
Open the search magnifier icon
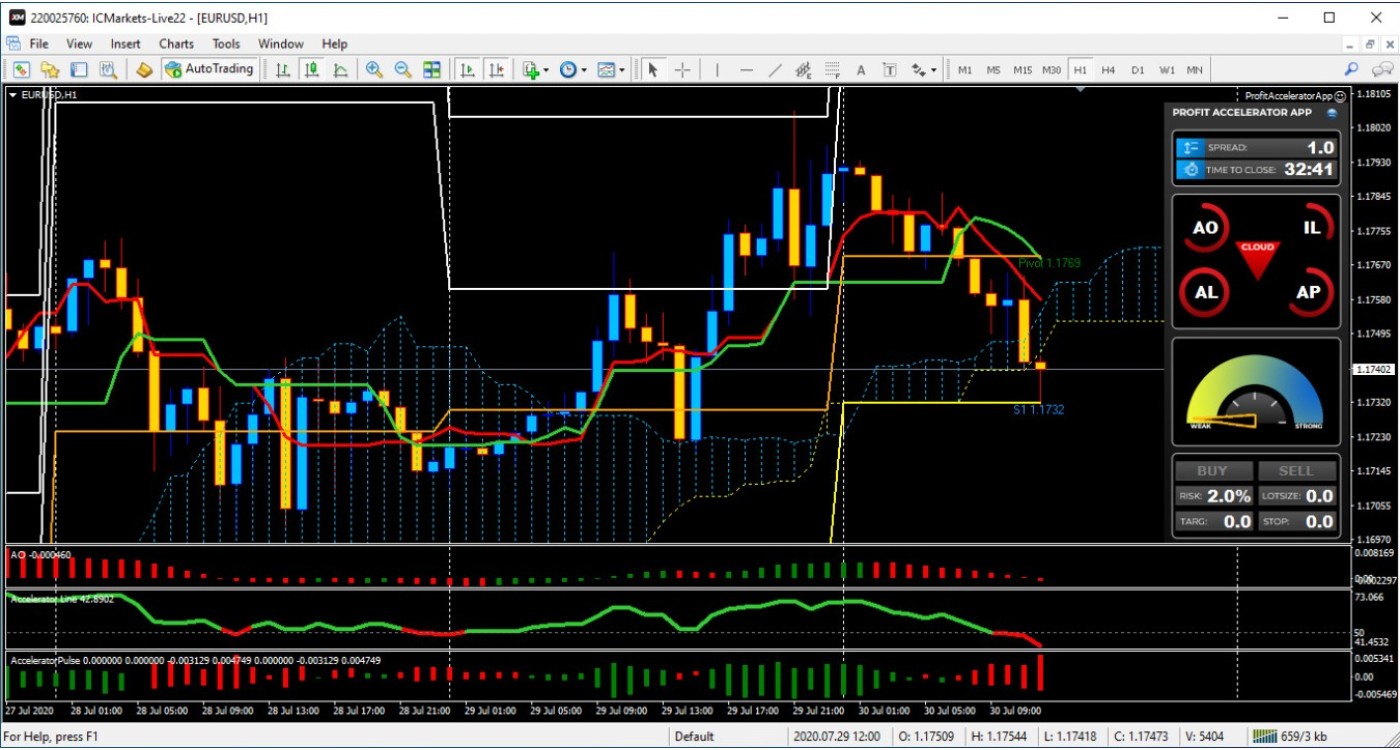coord(1351,70)
